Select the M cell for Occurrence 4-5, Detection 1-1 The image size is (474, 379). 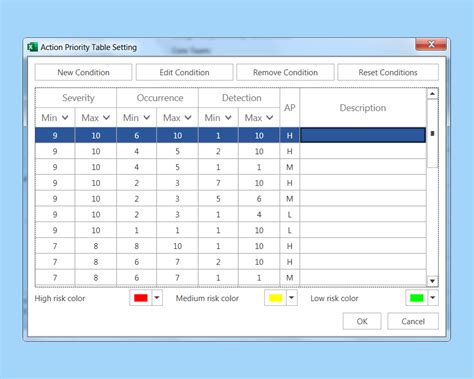(x=290, y=167)
